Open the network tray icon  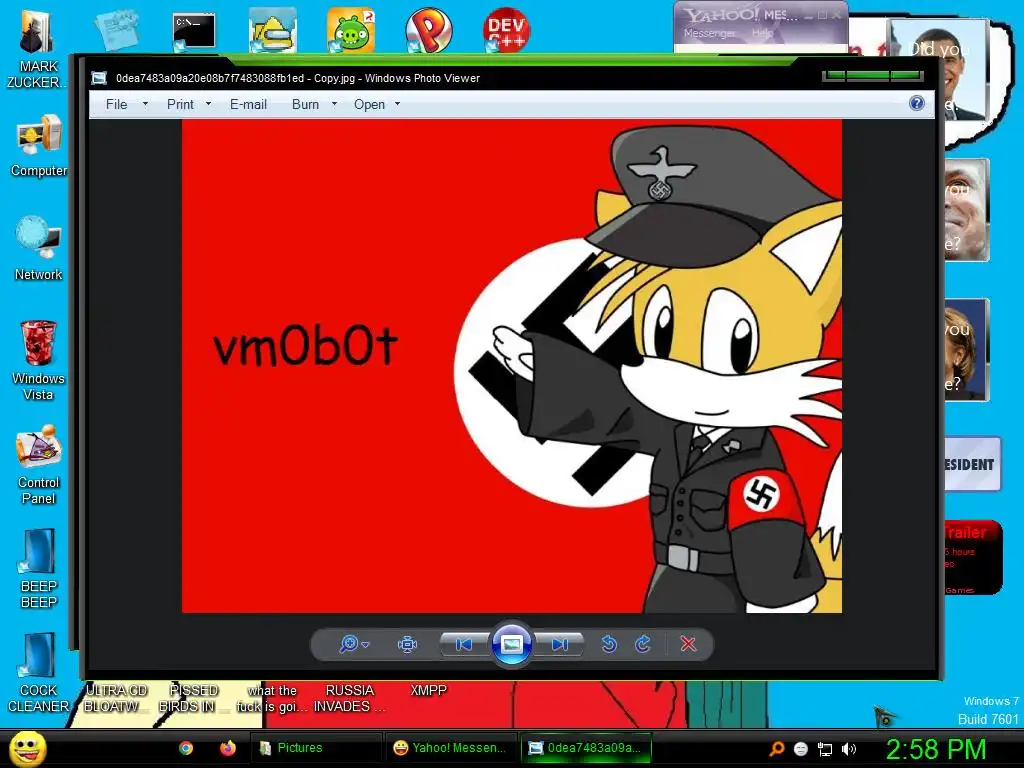point(825,749)
